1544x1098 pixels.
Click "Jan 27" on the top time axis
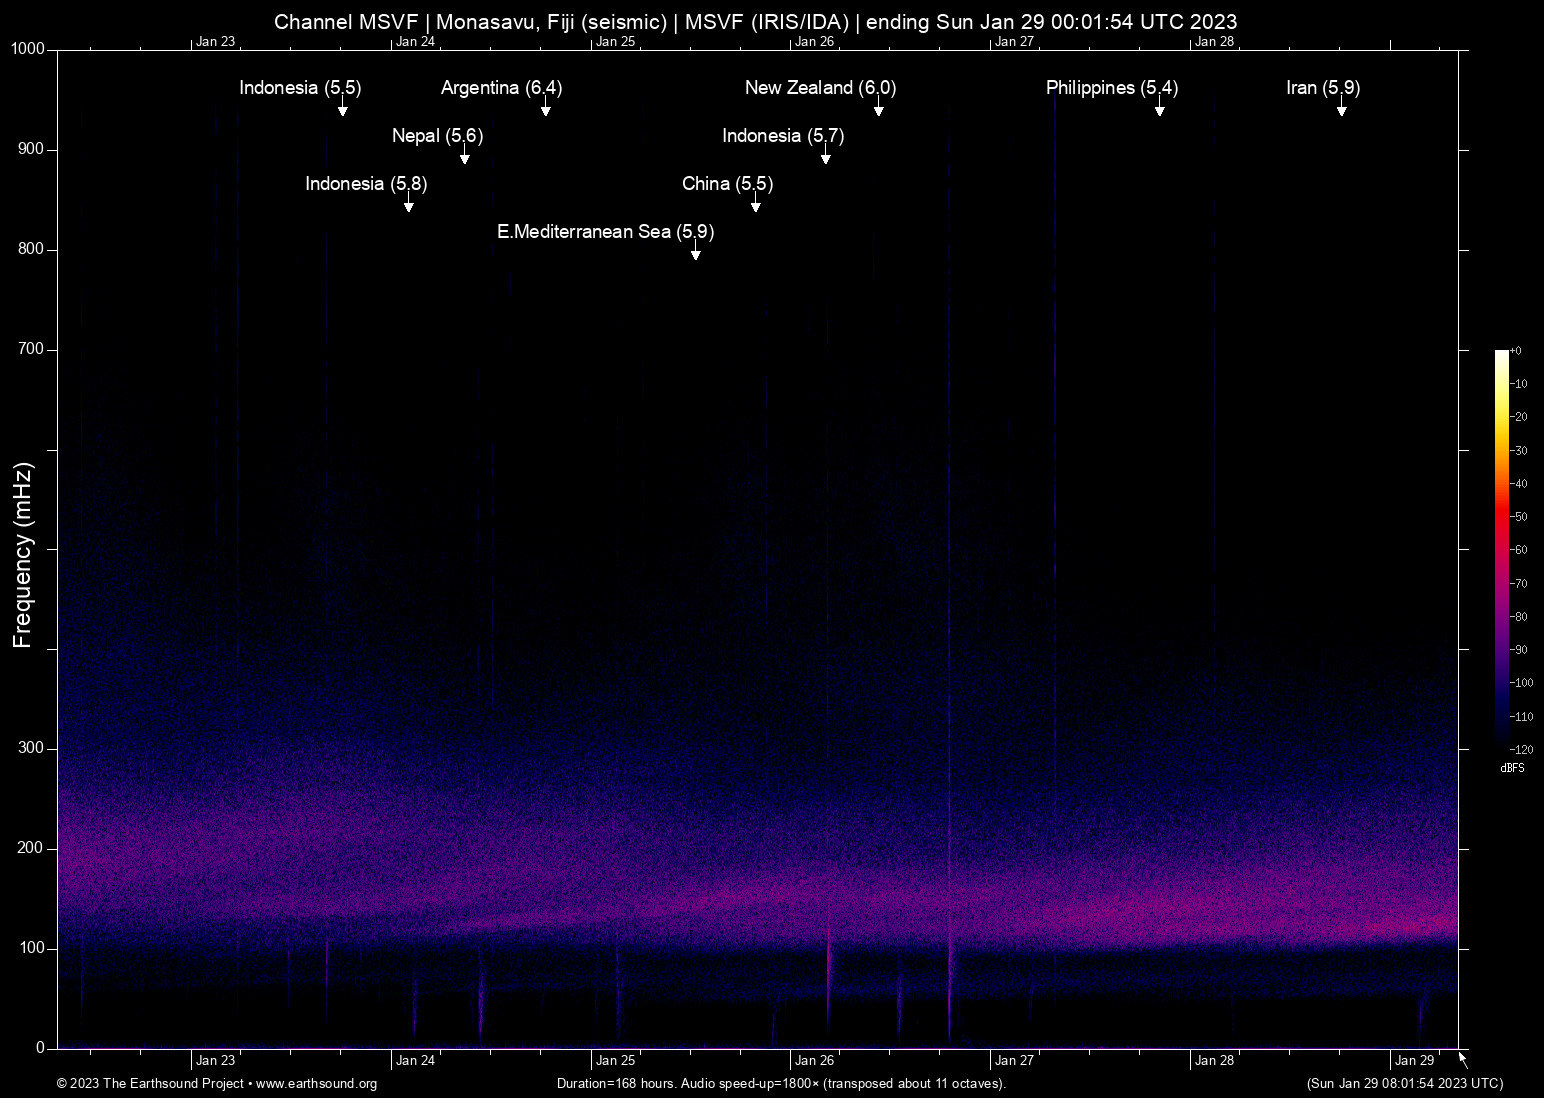1015,42
